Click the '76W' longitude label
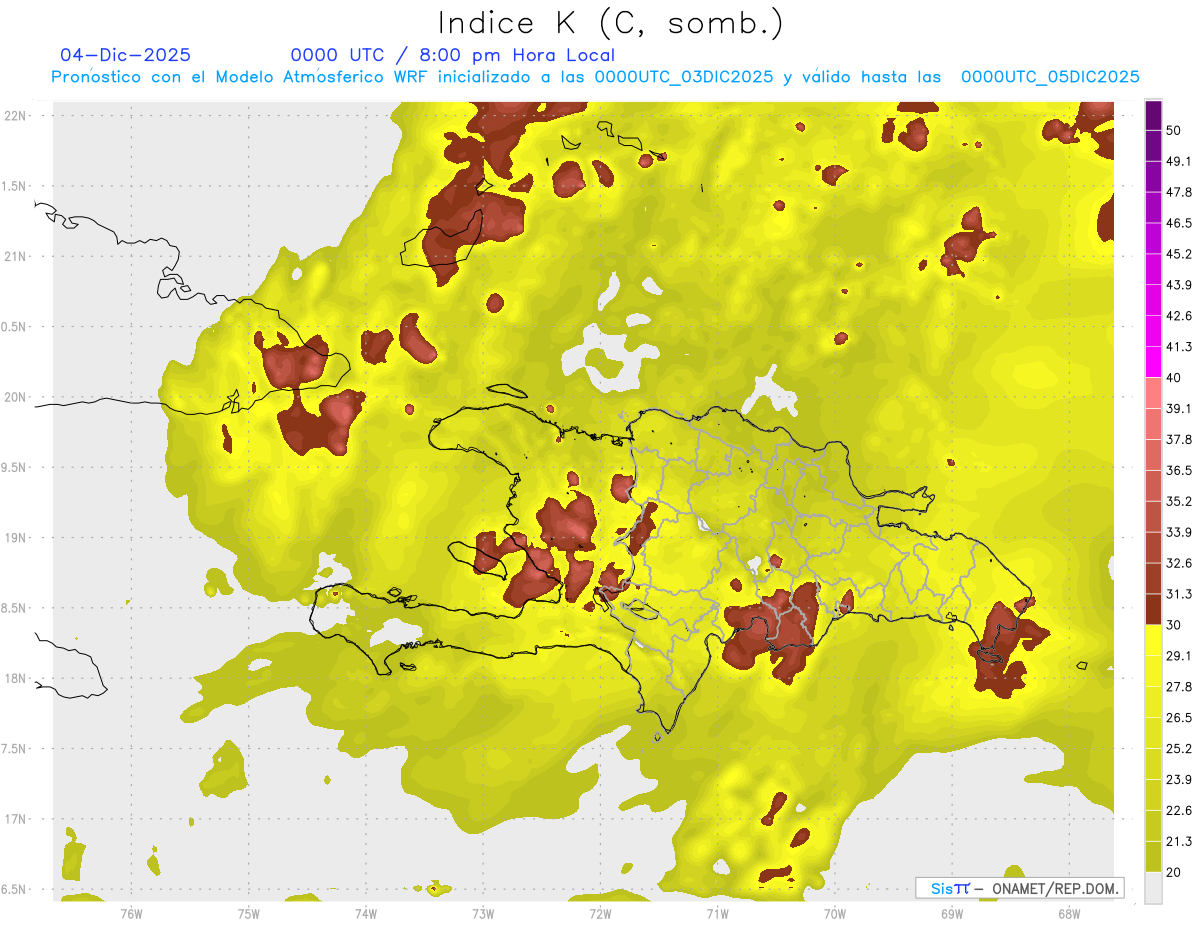The width and height of the screenshot is (1200, 927). (x=131, y=914)
